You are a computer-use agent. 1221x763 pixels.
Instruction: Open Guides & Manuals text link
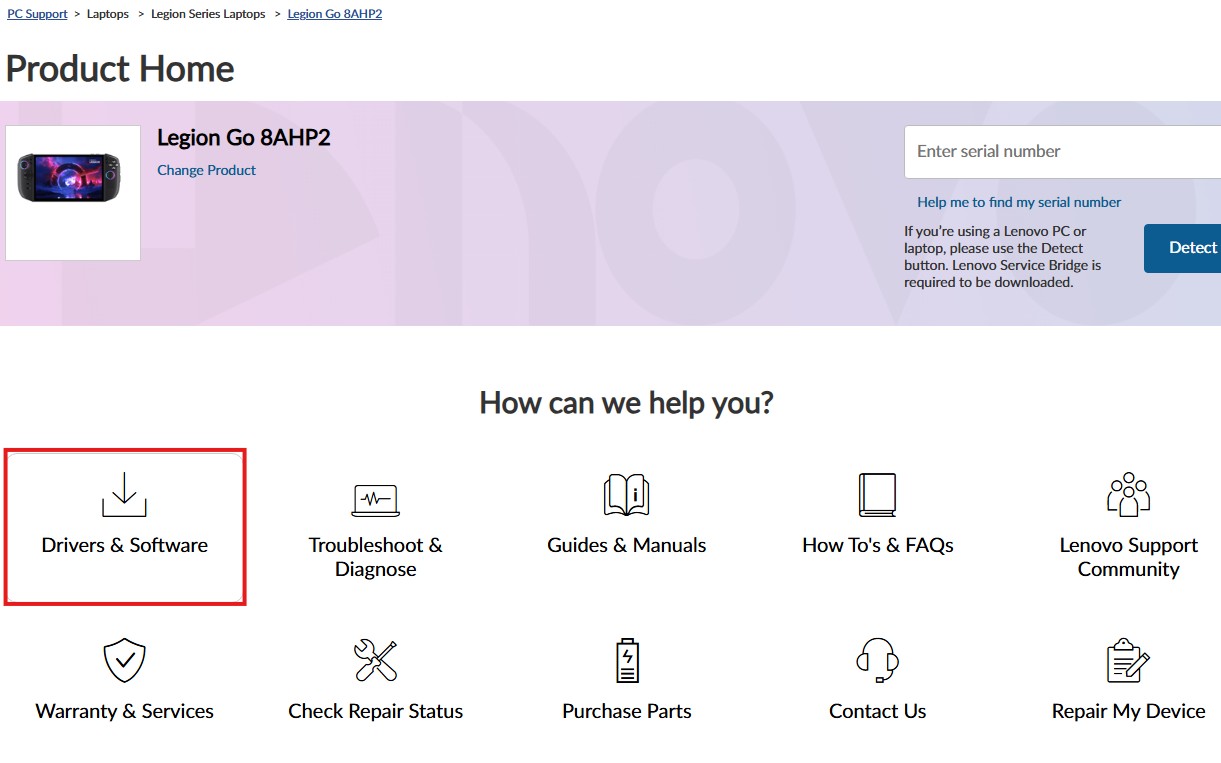tap(627, 545)
